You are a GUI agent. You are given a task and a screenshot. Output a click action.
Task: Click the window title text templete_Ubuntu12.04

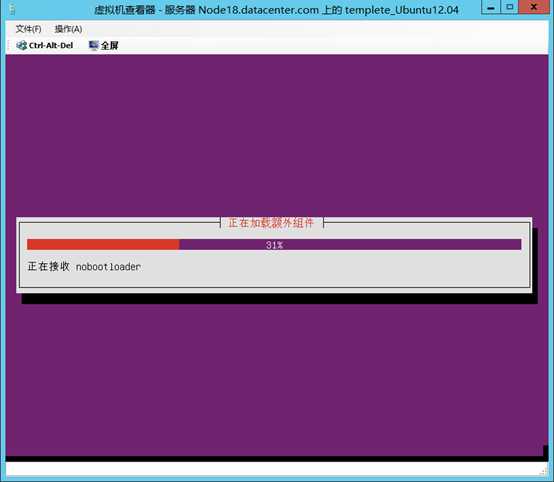pos(402,10)
